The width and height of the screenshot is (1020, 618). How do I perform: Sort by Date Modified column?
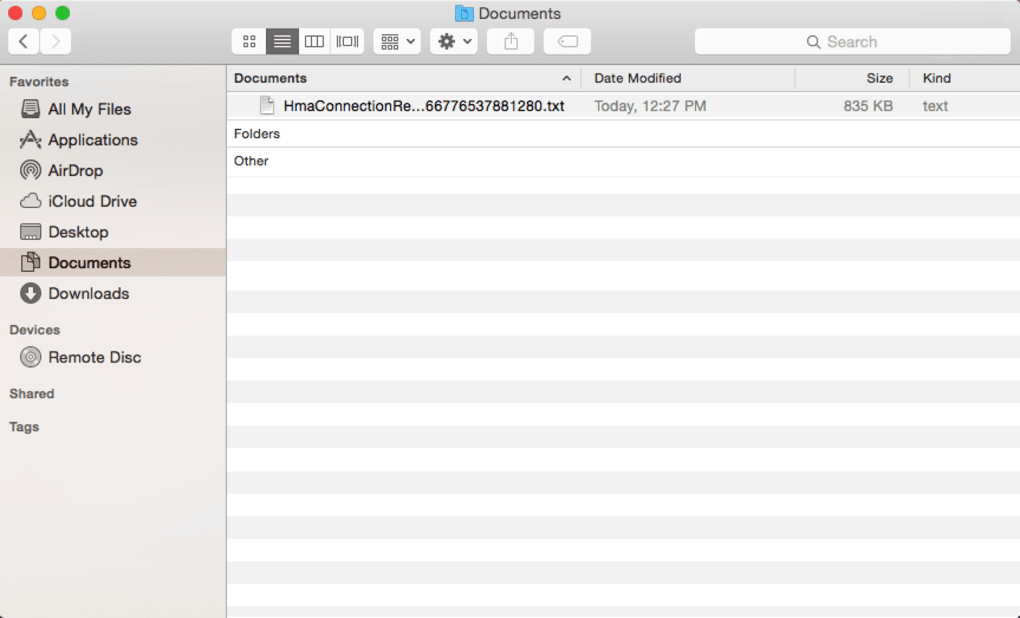click(x=688, y=78)
